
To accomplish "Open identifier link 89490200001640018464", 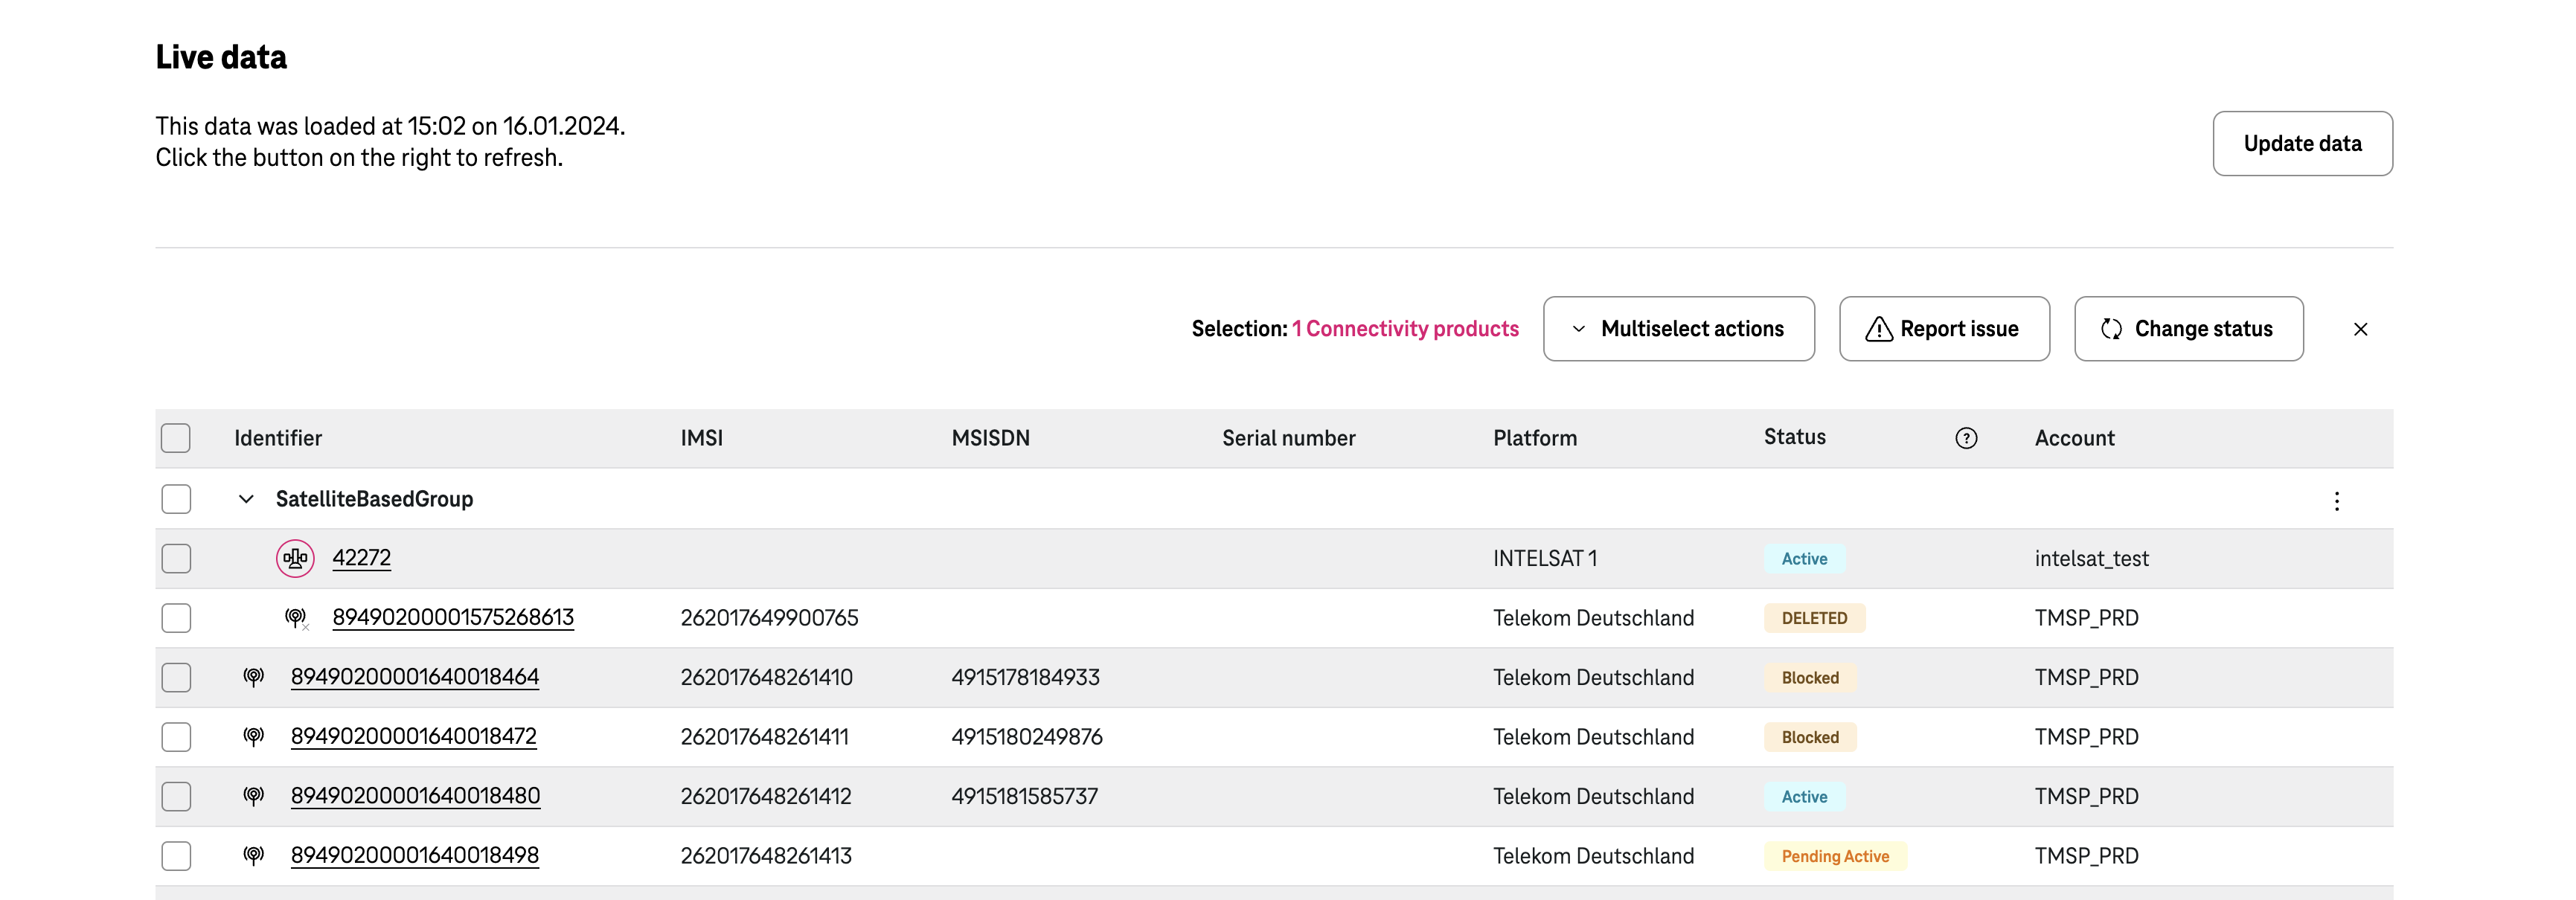I will tap(414, 677).
